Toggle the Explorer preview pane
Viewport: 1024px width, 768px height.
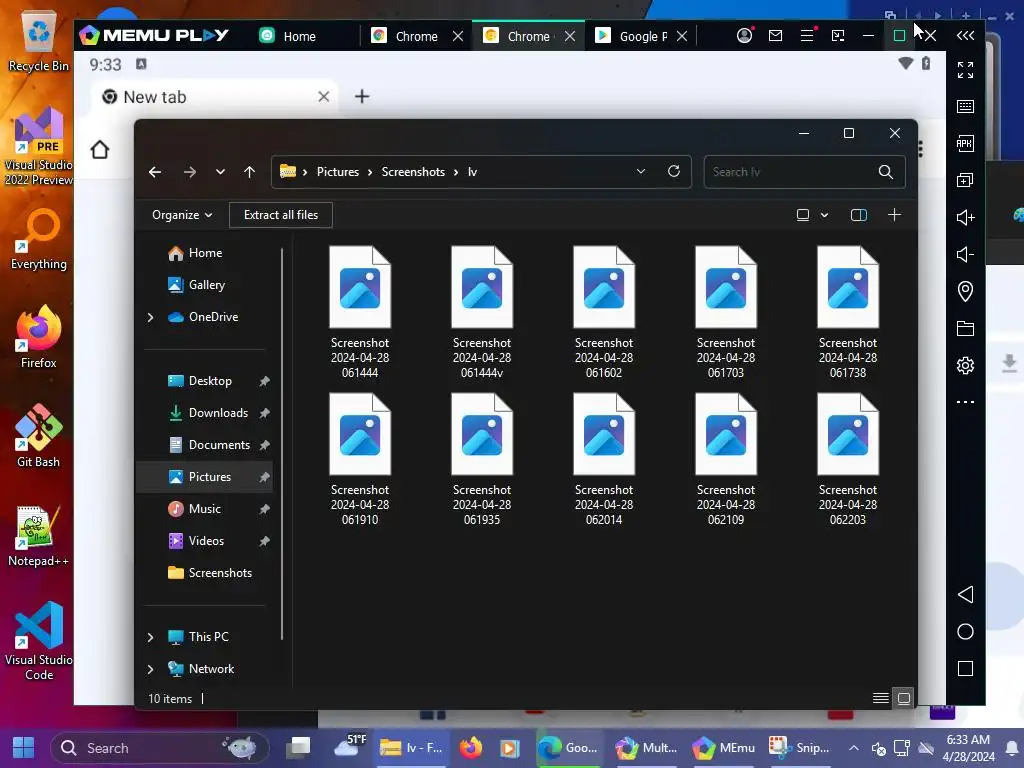tap(859, 215)
